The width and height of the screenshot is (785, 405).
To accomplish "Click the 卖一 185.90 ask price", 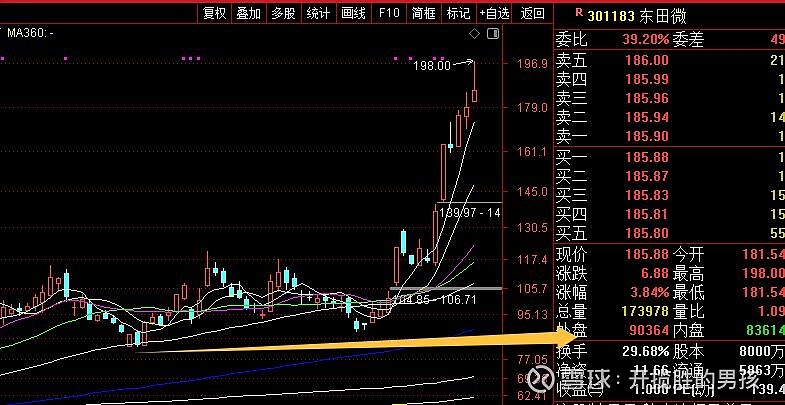I will 647,136.
